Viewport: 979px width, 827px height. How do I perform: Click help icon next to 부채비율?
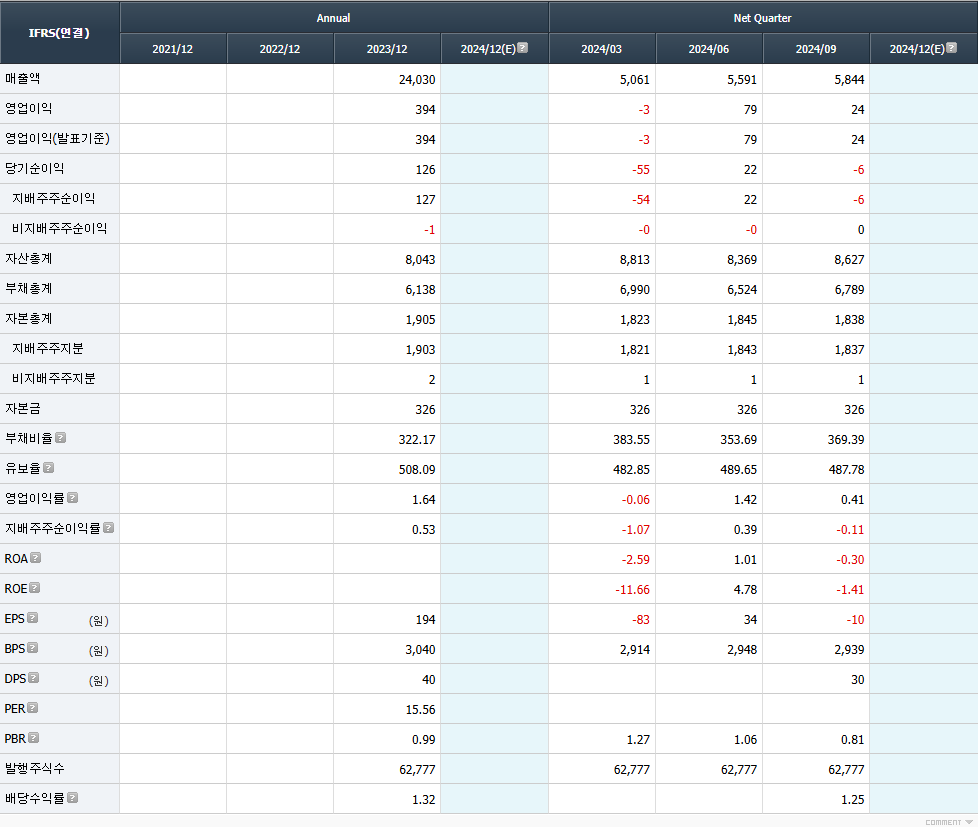coord(61,438)
